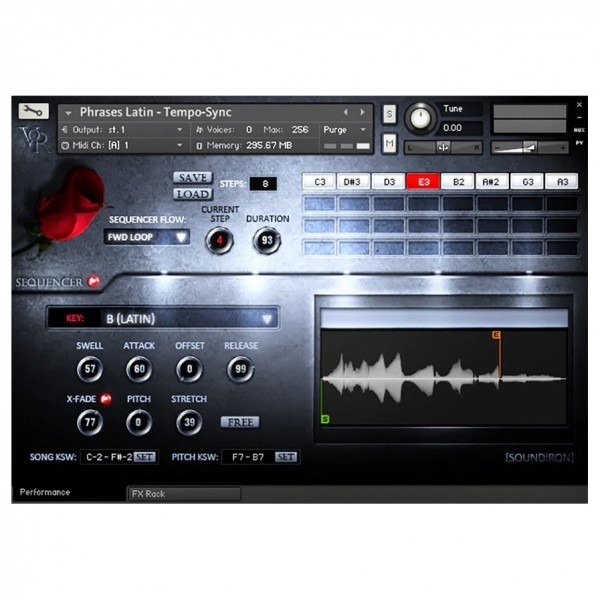
Task: Close the instrument with X icon
Action: tap(579, 104)
